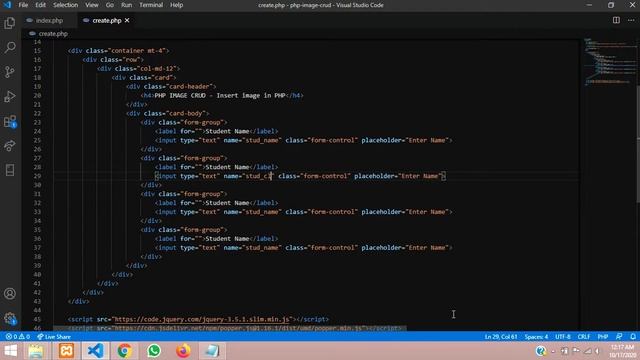The width and height of the screenshot is (640, 360).
Task: Close the create.php tab
Action: [x=127, y=20]
